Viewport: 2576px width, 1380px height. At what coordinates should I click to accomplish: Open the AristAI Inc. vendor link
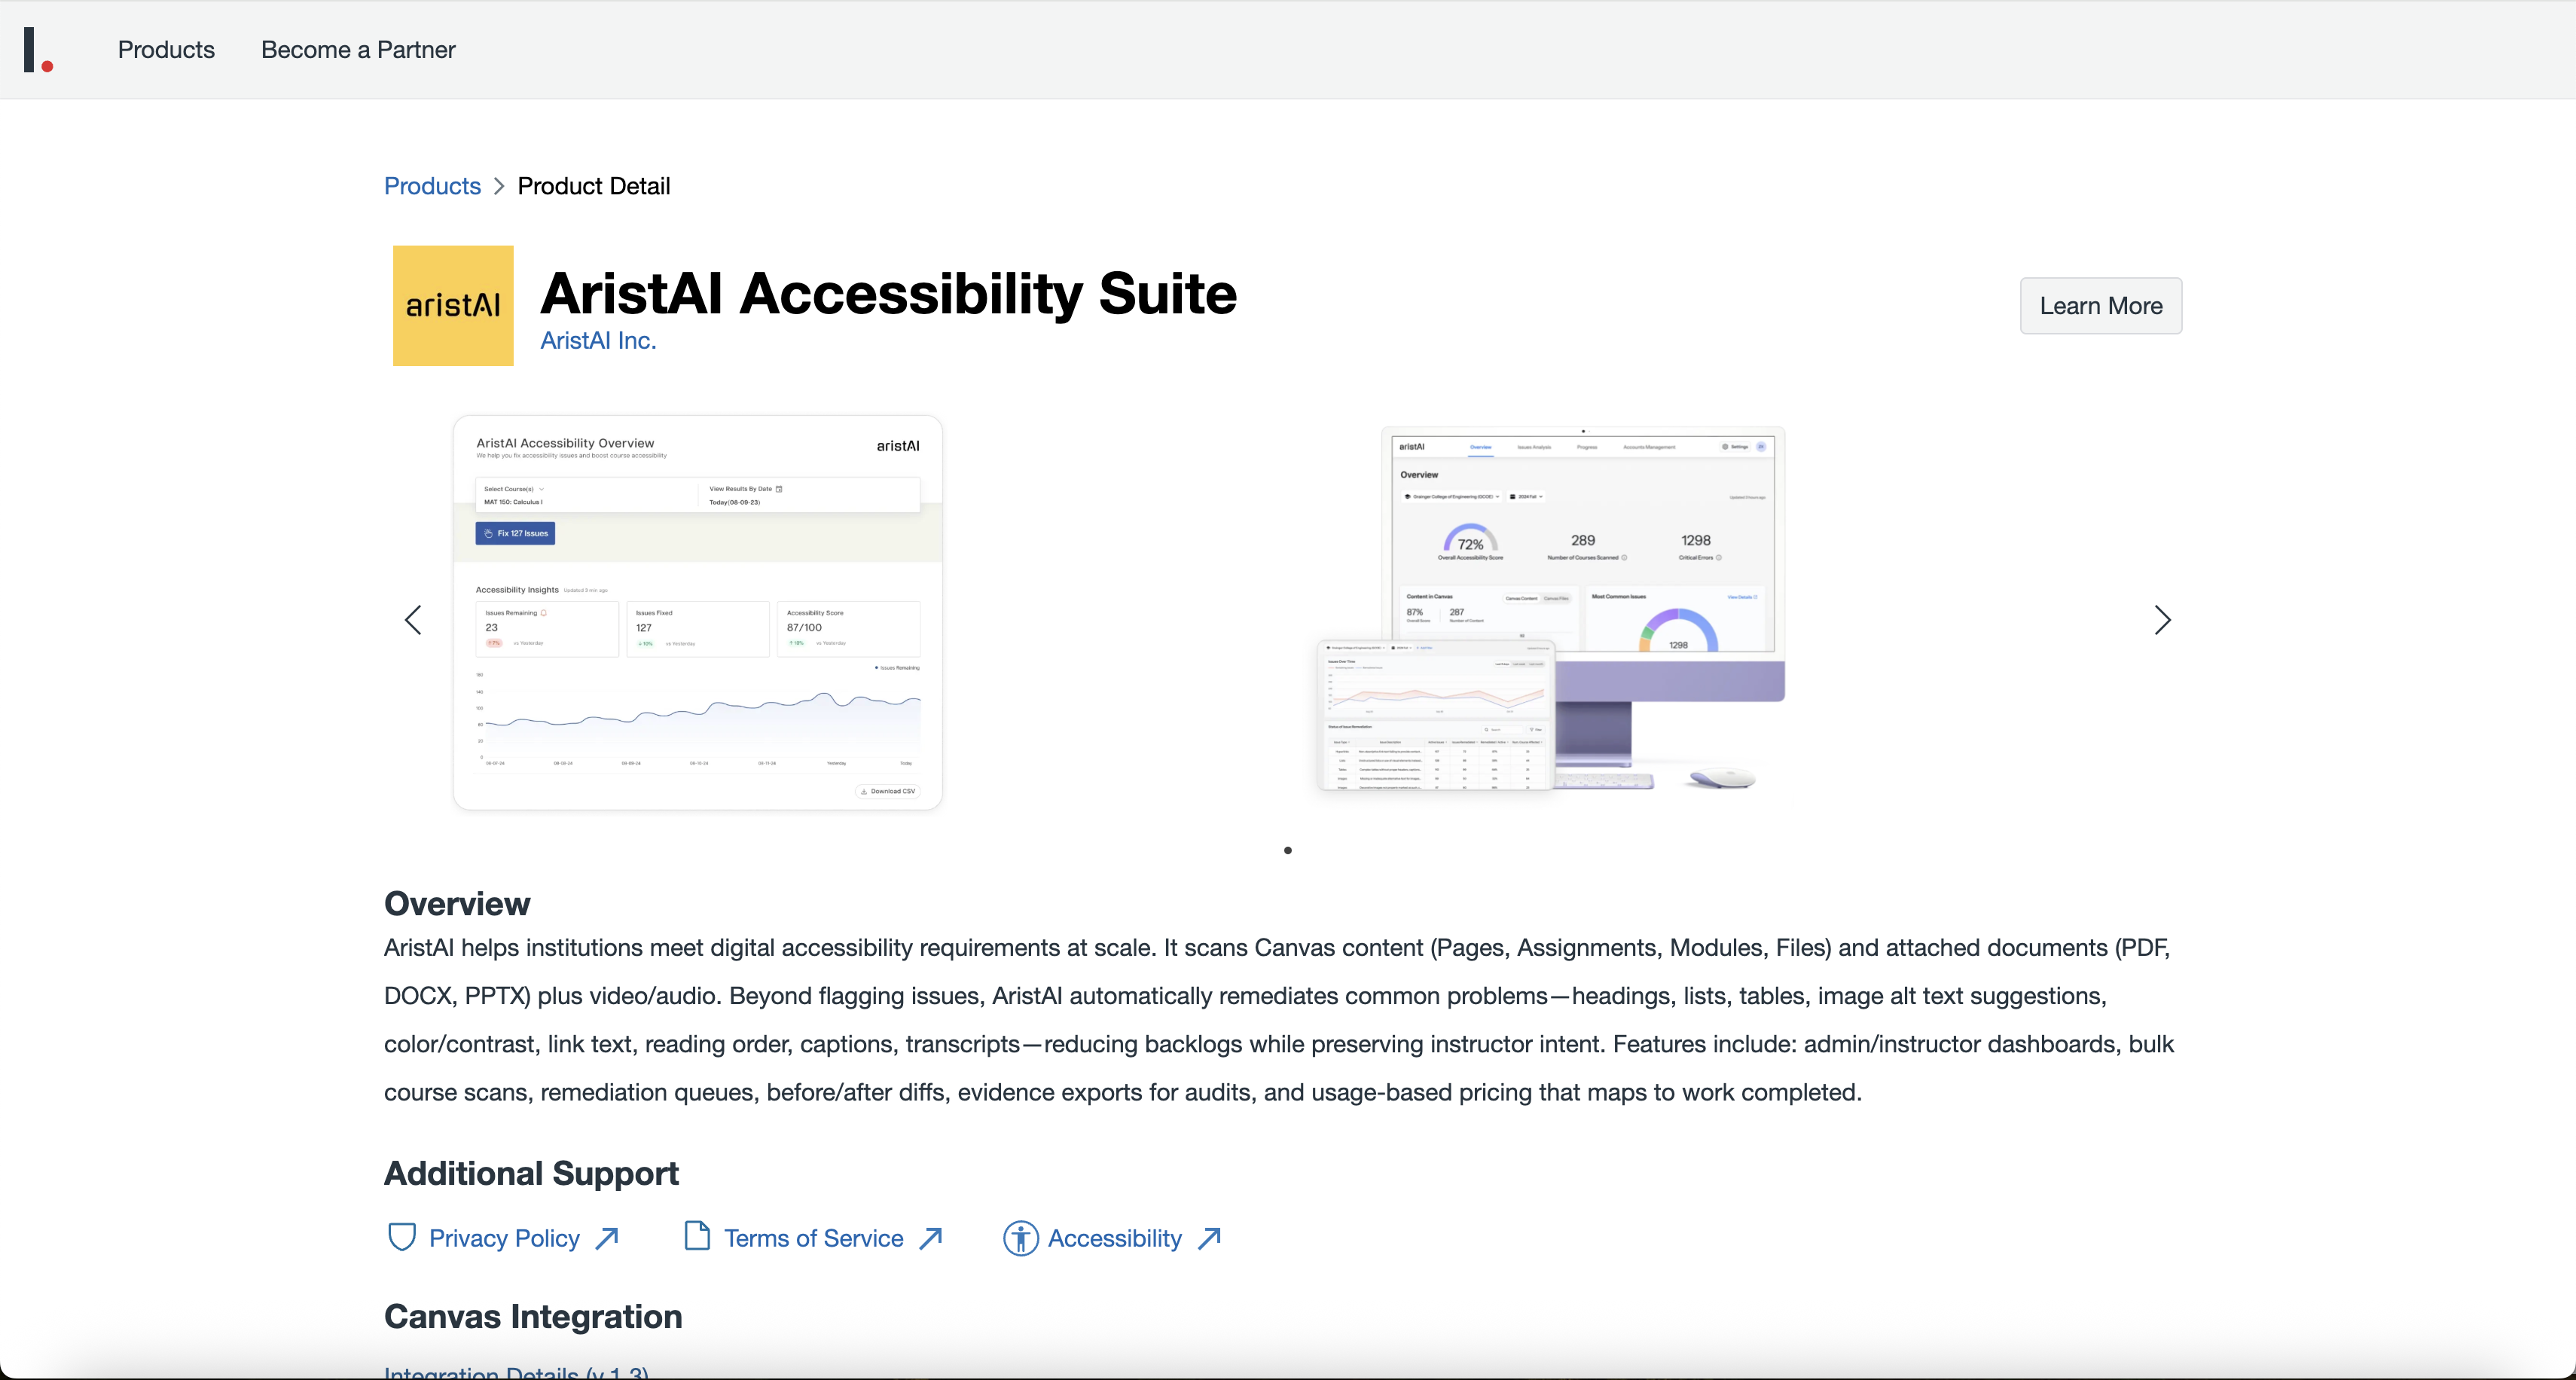[598, 341]
